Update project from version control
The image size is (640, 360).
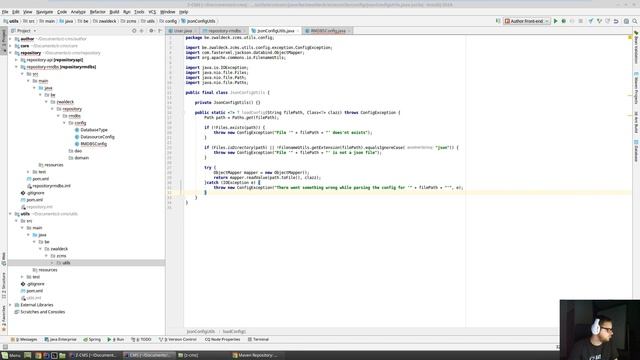591,21
